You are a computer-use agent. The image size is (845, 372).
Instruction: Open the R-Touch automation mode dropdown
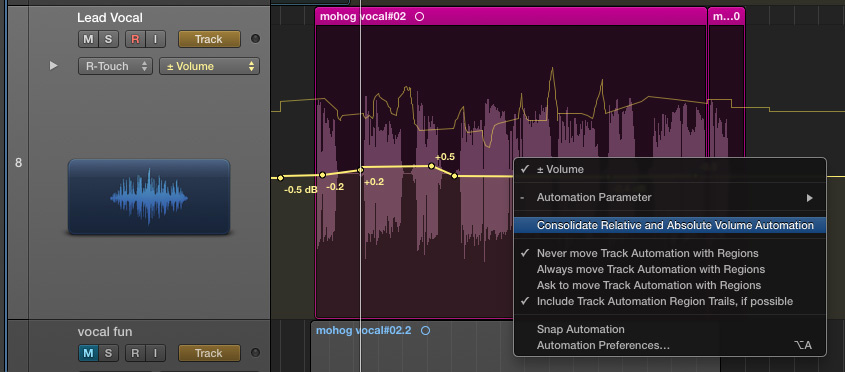[x=115, y=66]
